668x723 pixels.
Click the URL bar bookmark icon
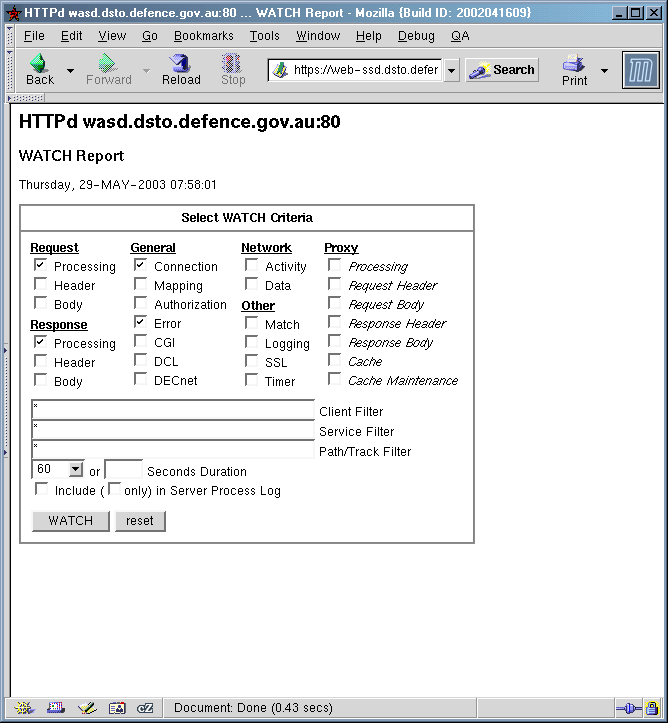point(280,70)
